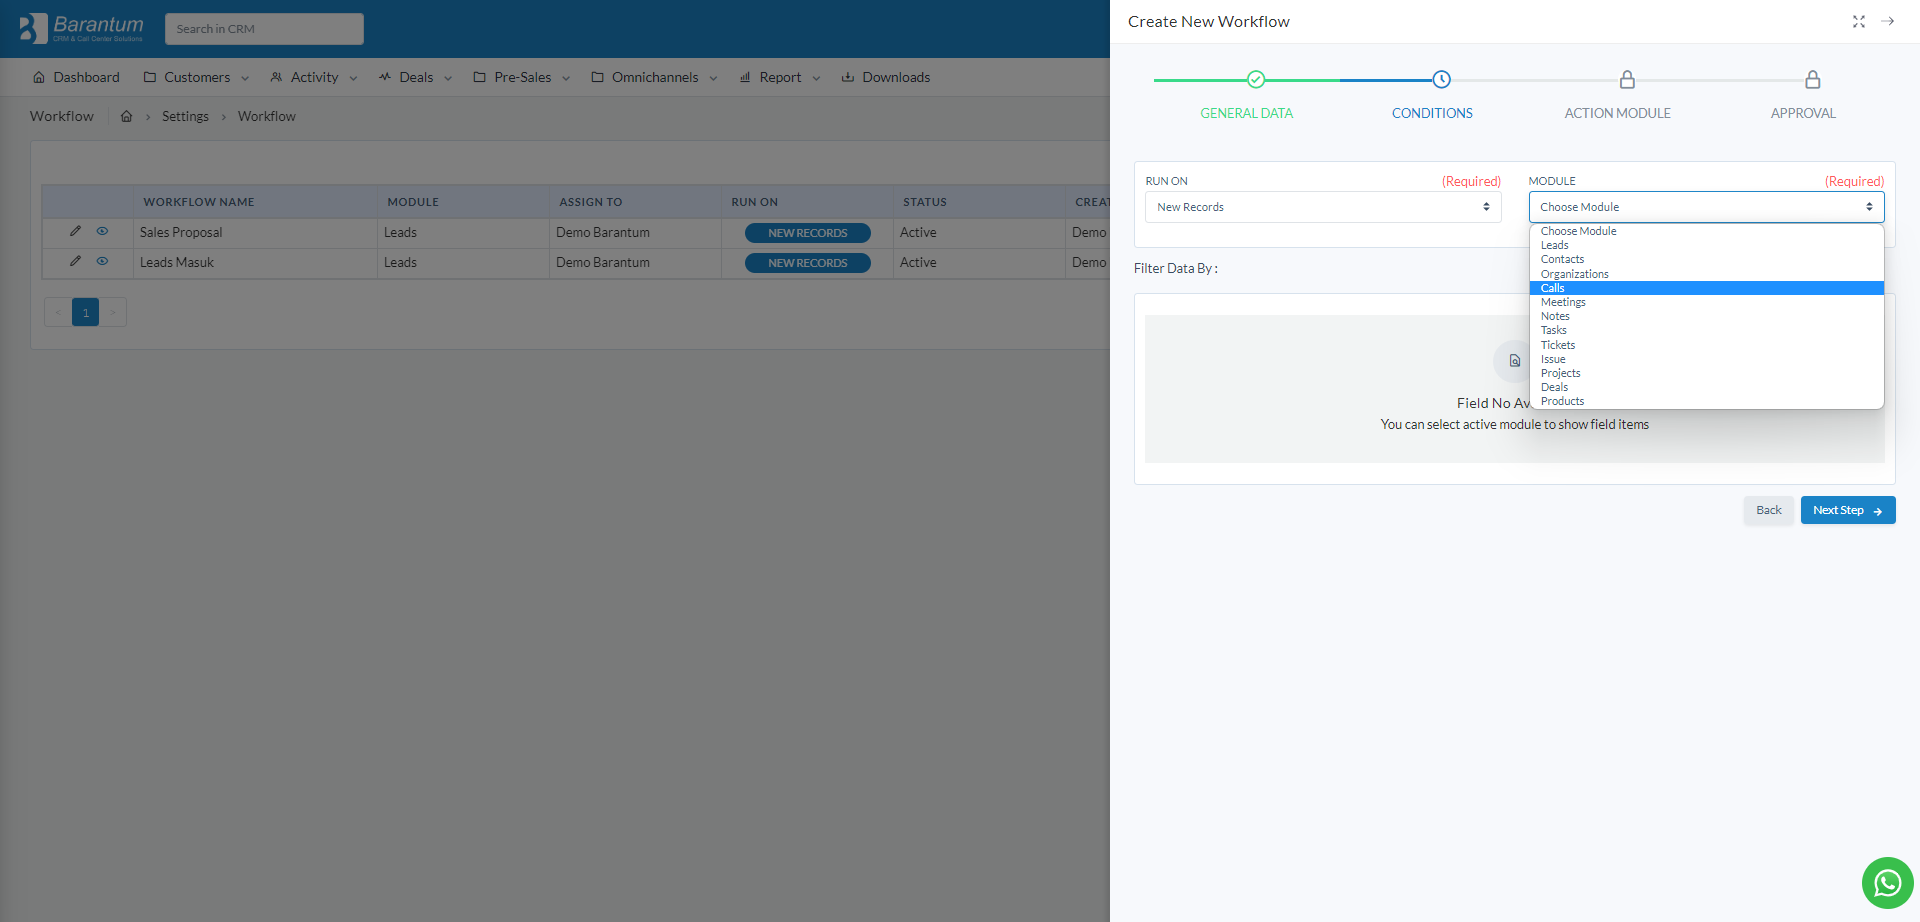
Task: Expand the Create New Workflow panel fullscreen
Action: [x=1859, y=21]
